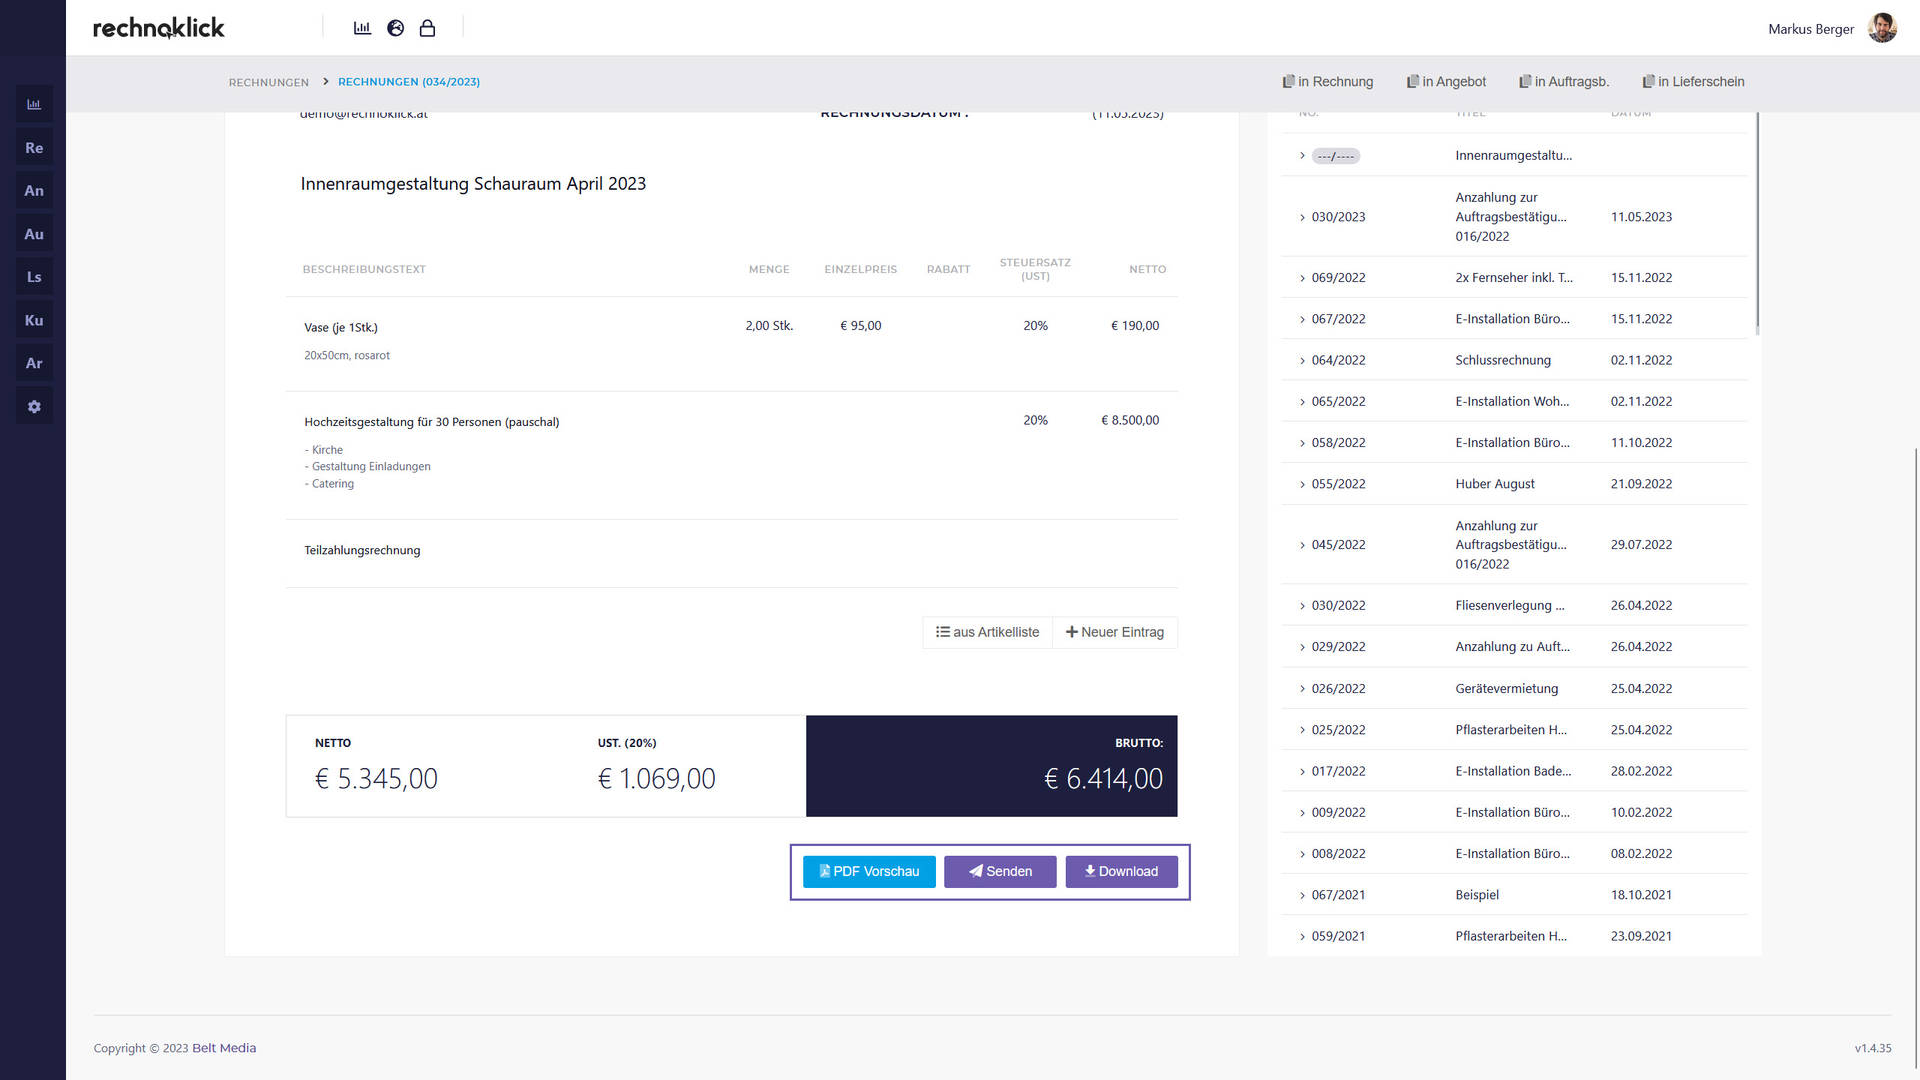Click the Download button
This screenshot has height=1080, width=1920.
click(1121, 871)
